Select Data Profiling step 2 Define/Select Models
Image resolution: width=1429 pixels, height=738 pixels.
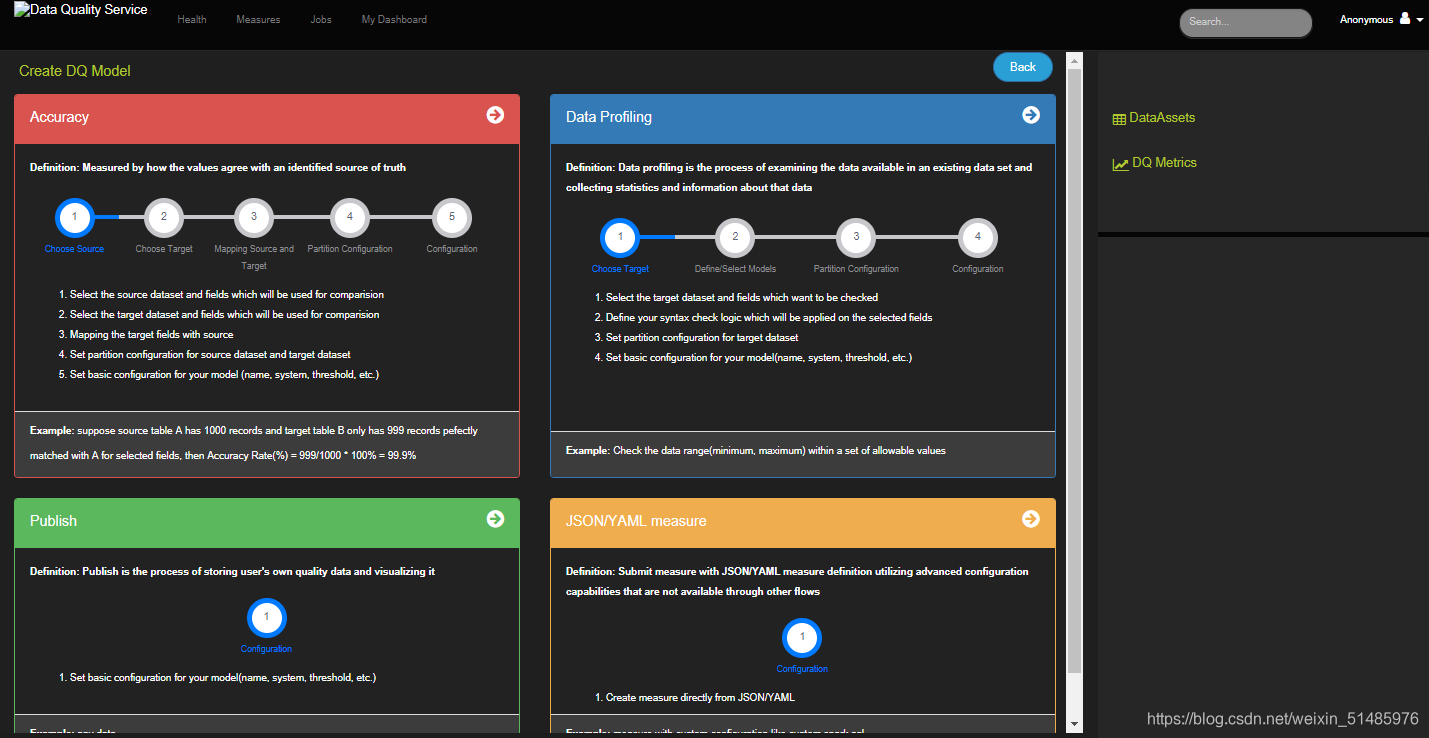coord(735,237)
